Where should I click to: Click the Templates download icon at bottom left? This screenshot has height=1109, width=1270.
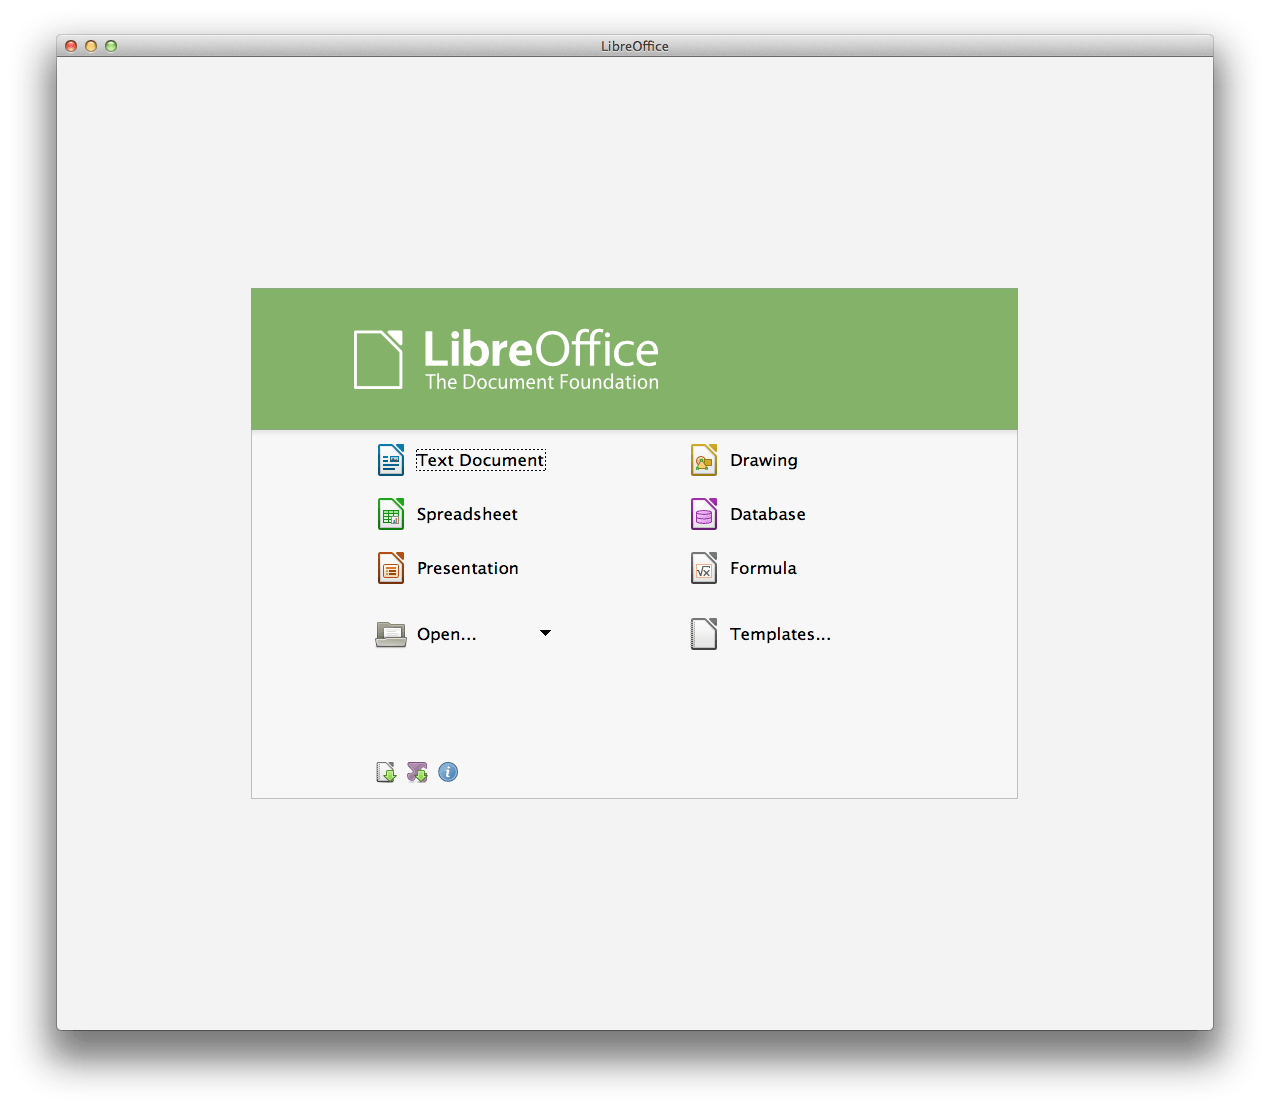pyautogui.click(x=385, y=771)
